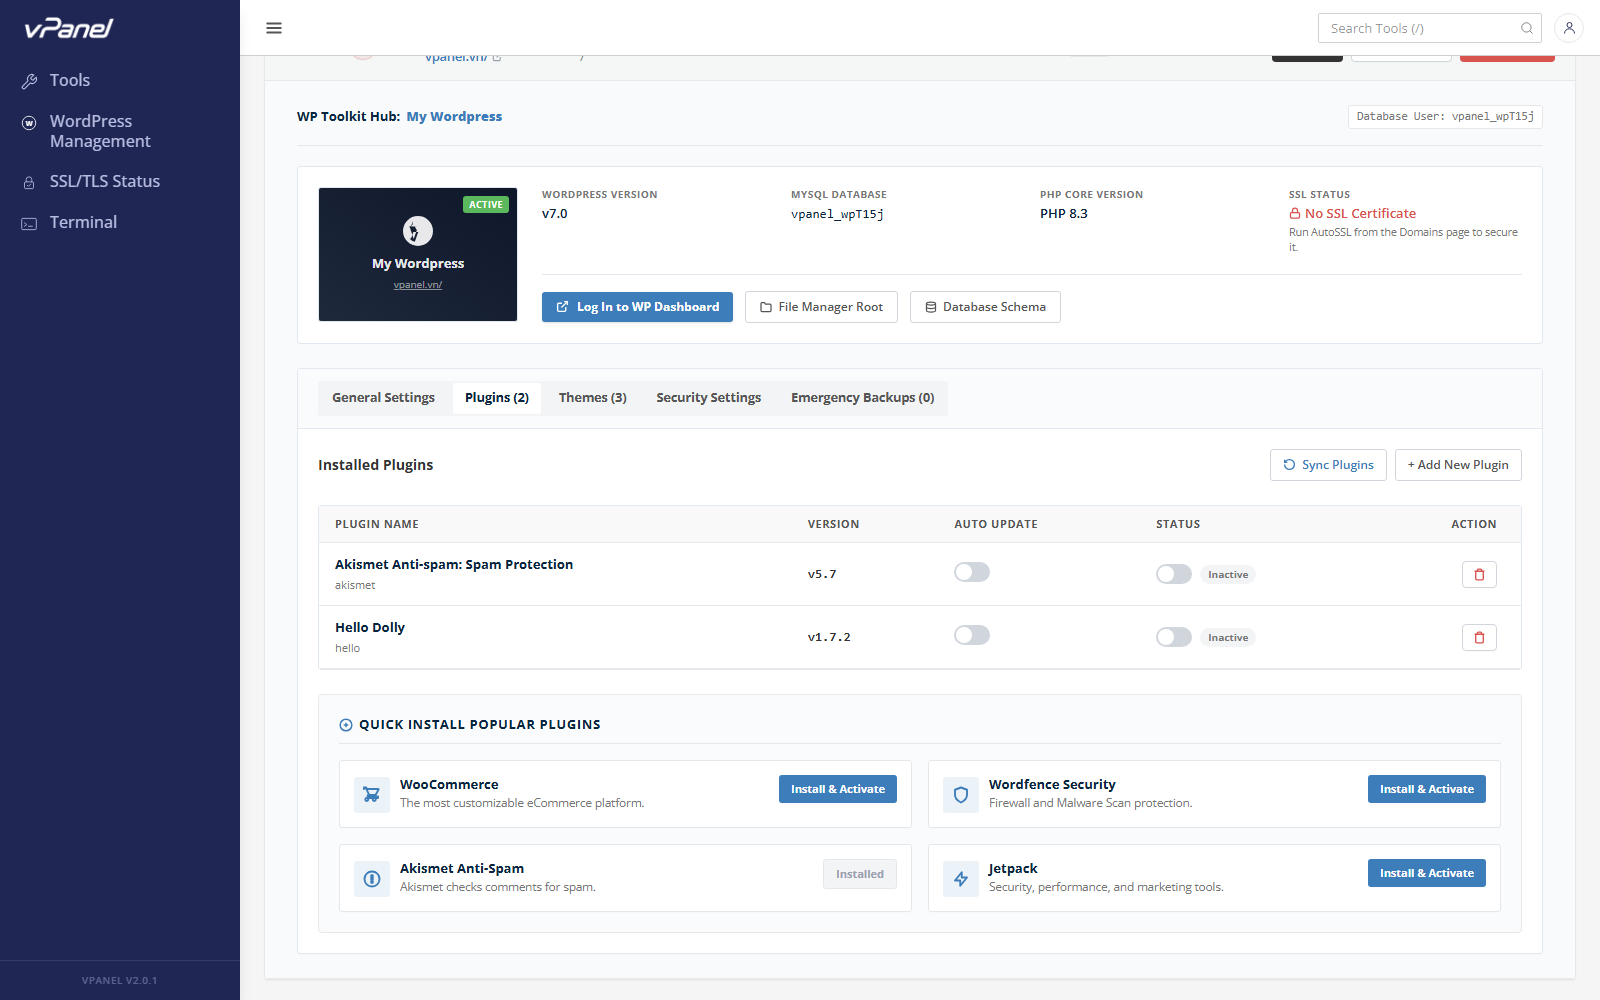
Task: Toggle the sidebar hamburger menu
Action: coord(274,28)
